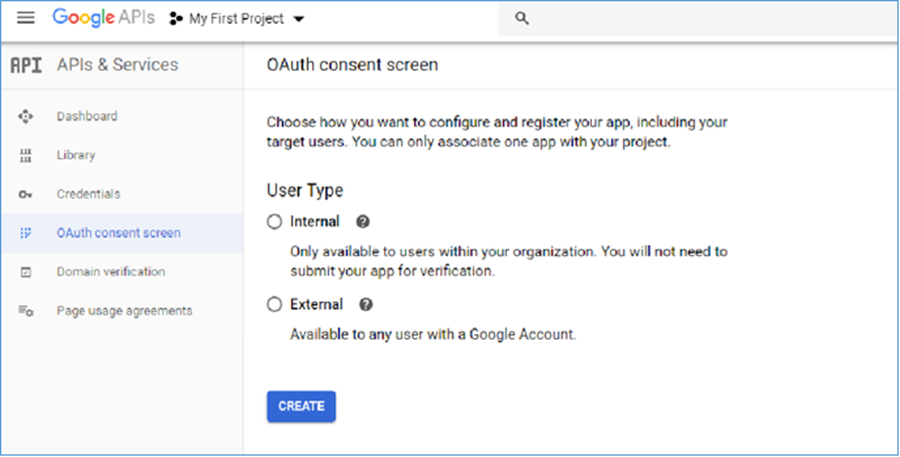900x457 pixels.
Task: Click help icon next to Internal
Action: coord(363,222)
